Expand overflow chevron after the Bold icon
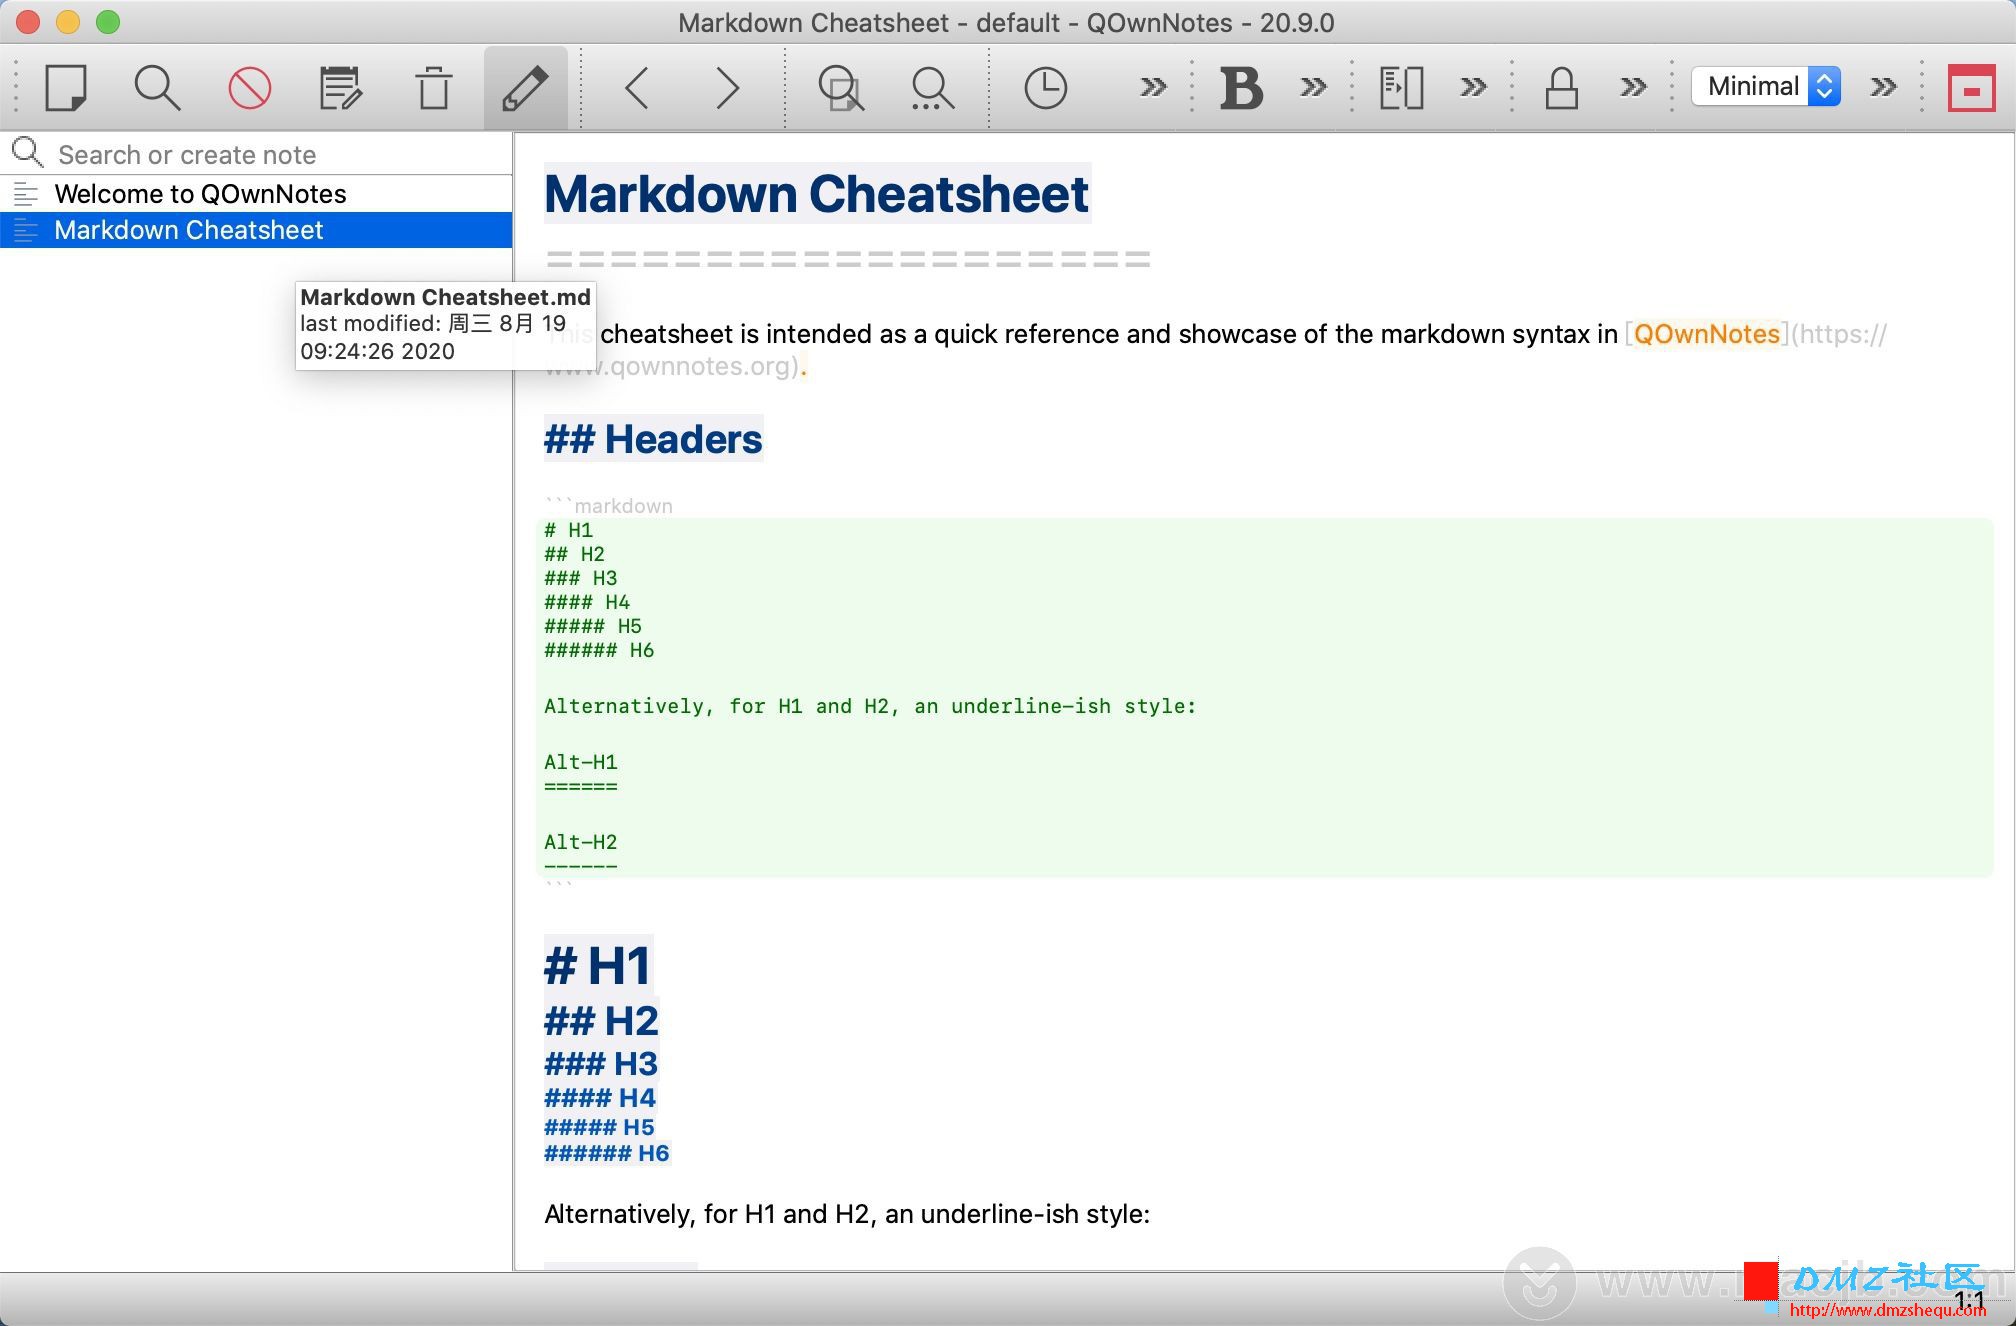 tap(1313, 87)
